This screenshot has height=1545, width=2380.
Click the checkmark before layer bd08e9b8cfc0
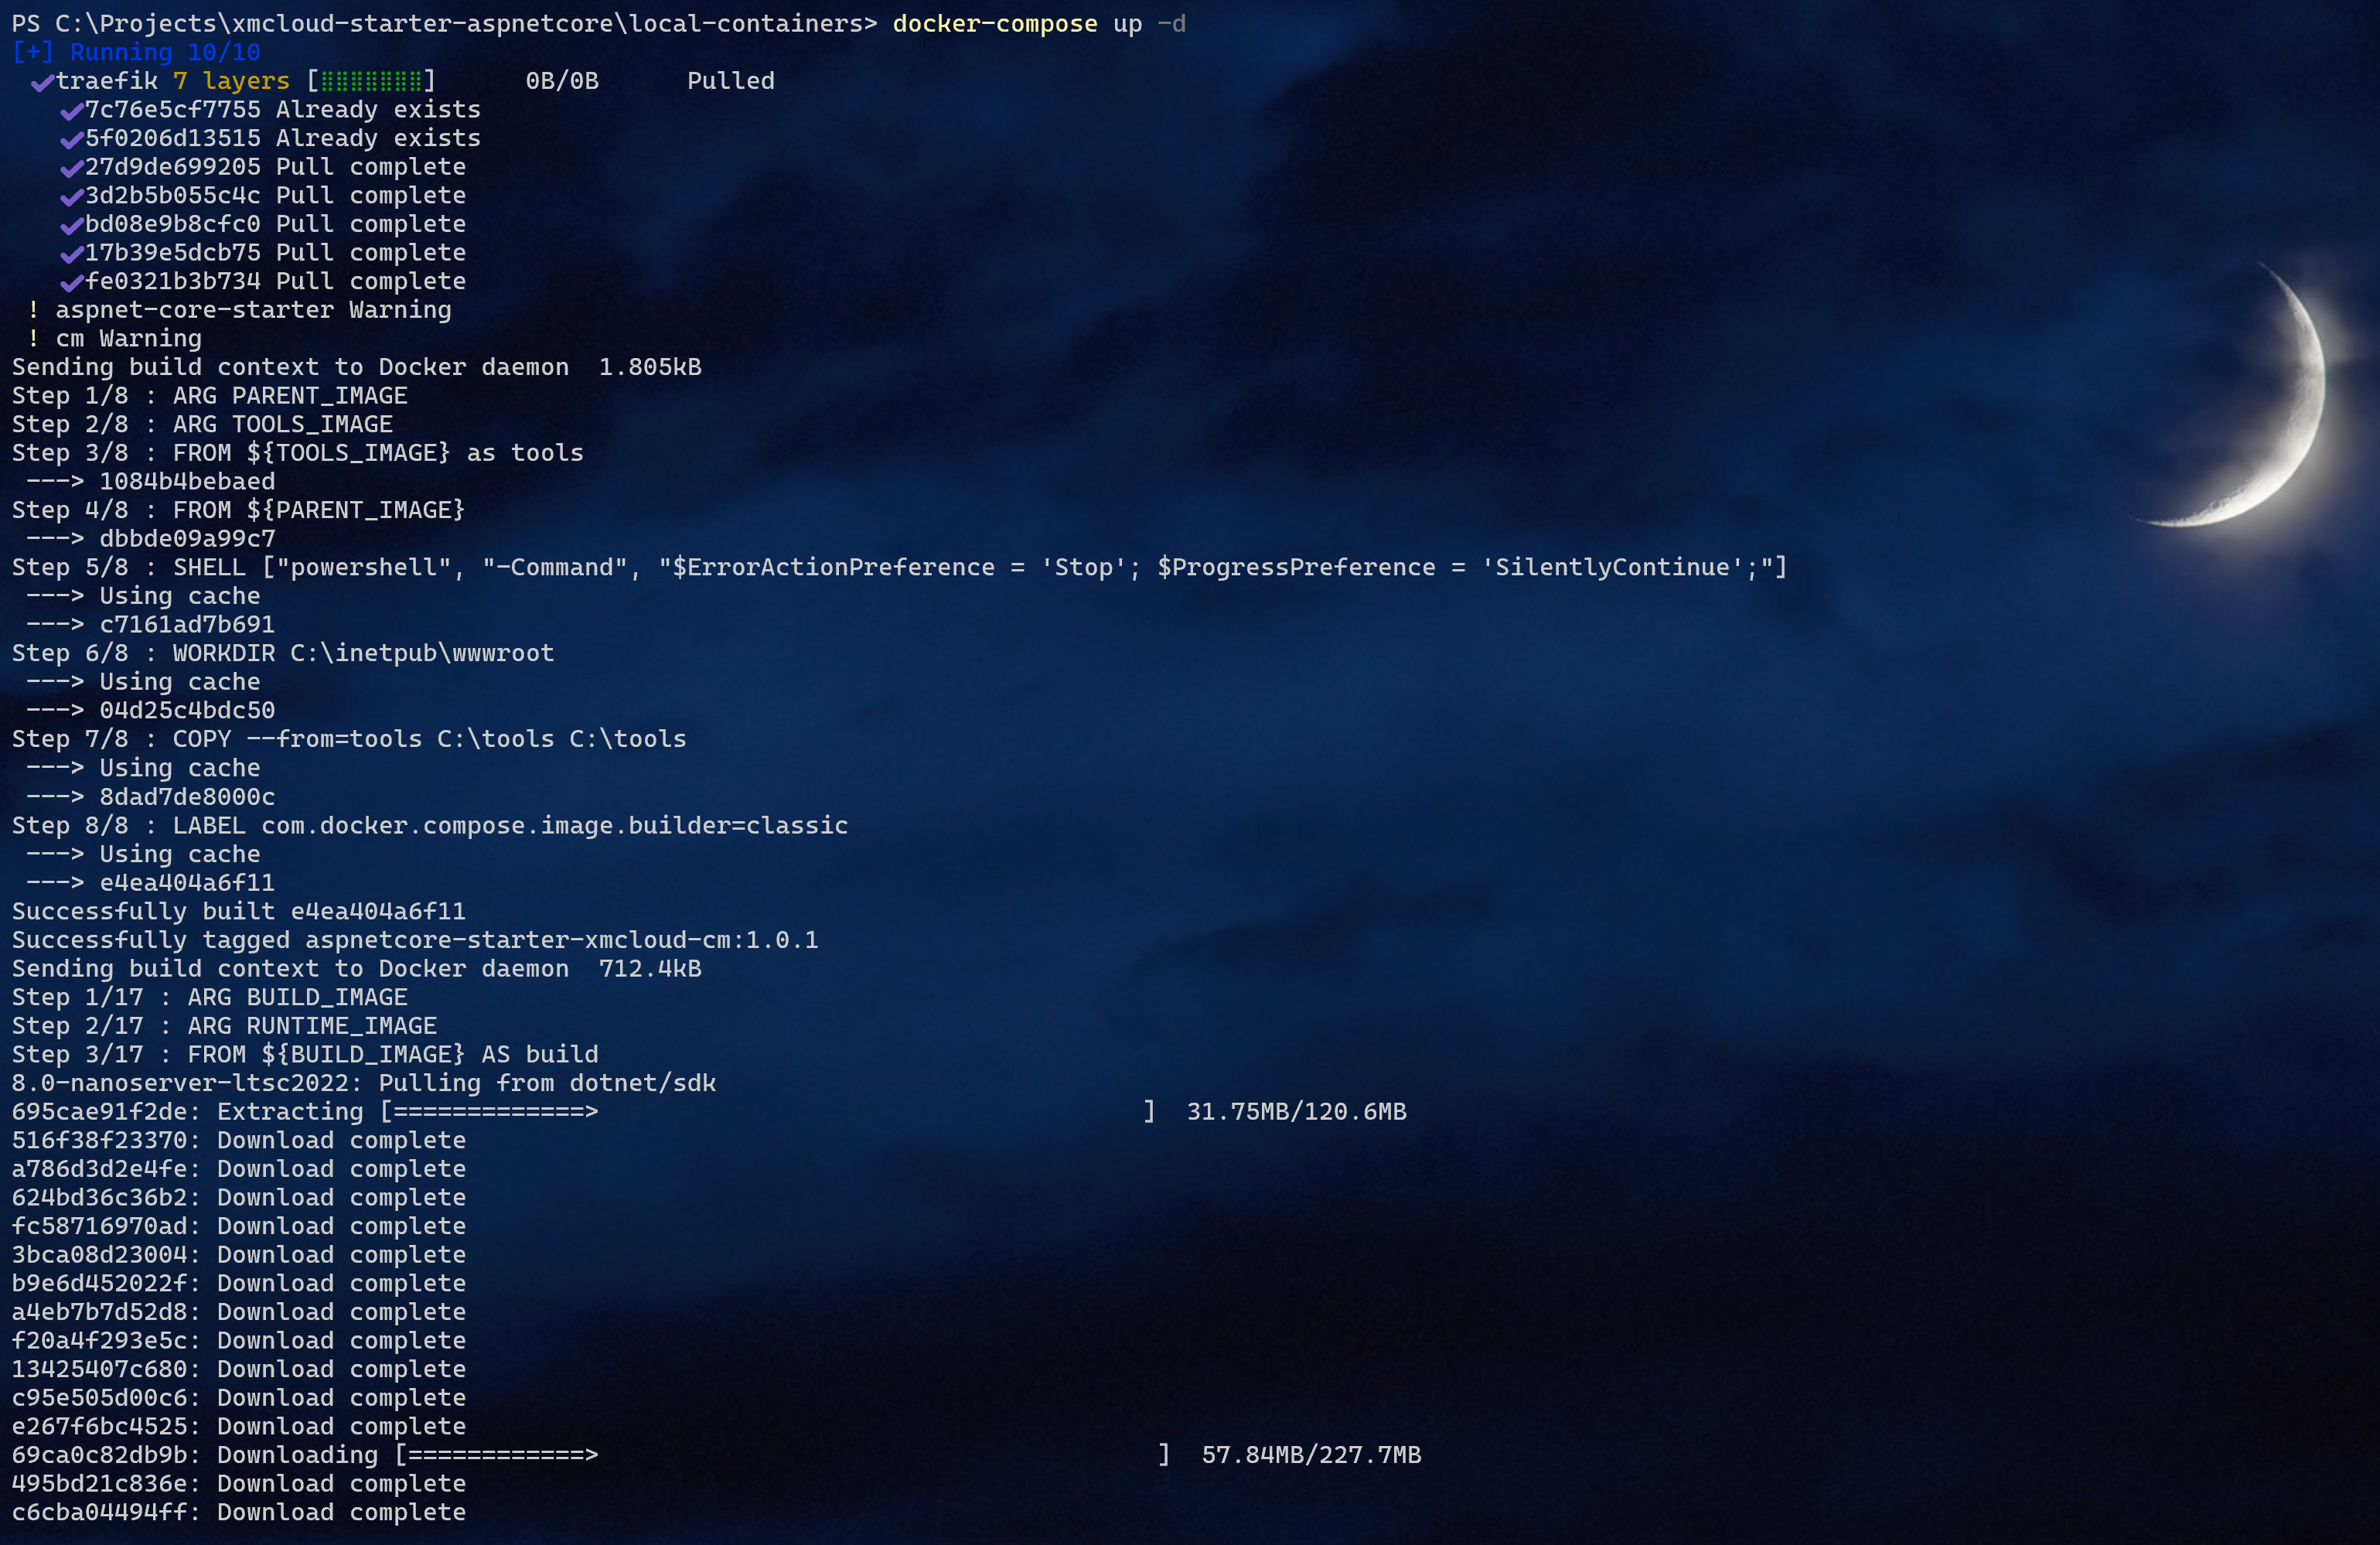71,226
